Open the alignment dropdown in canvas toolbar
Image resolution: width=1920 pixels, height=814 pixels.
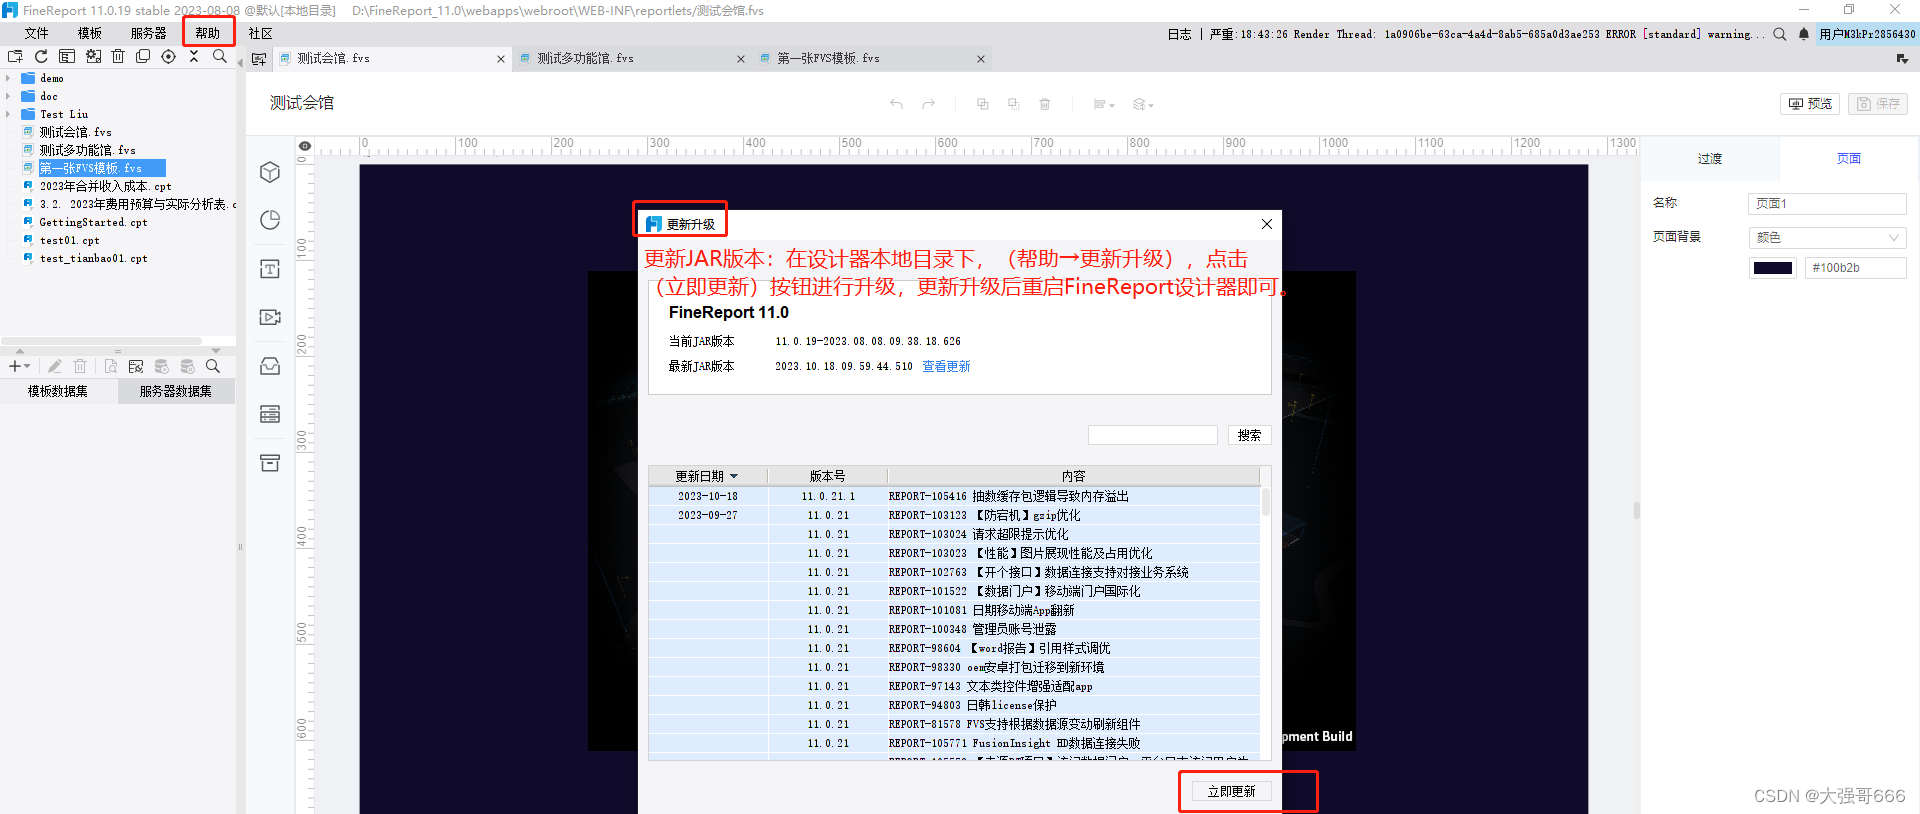pyautogui.click(x=1104, y=104)
